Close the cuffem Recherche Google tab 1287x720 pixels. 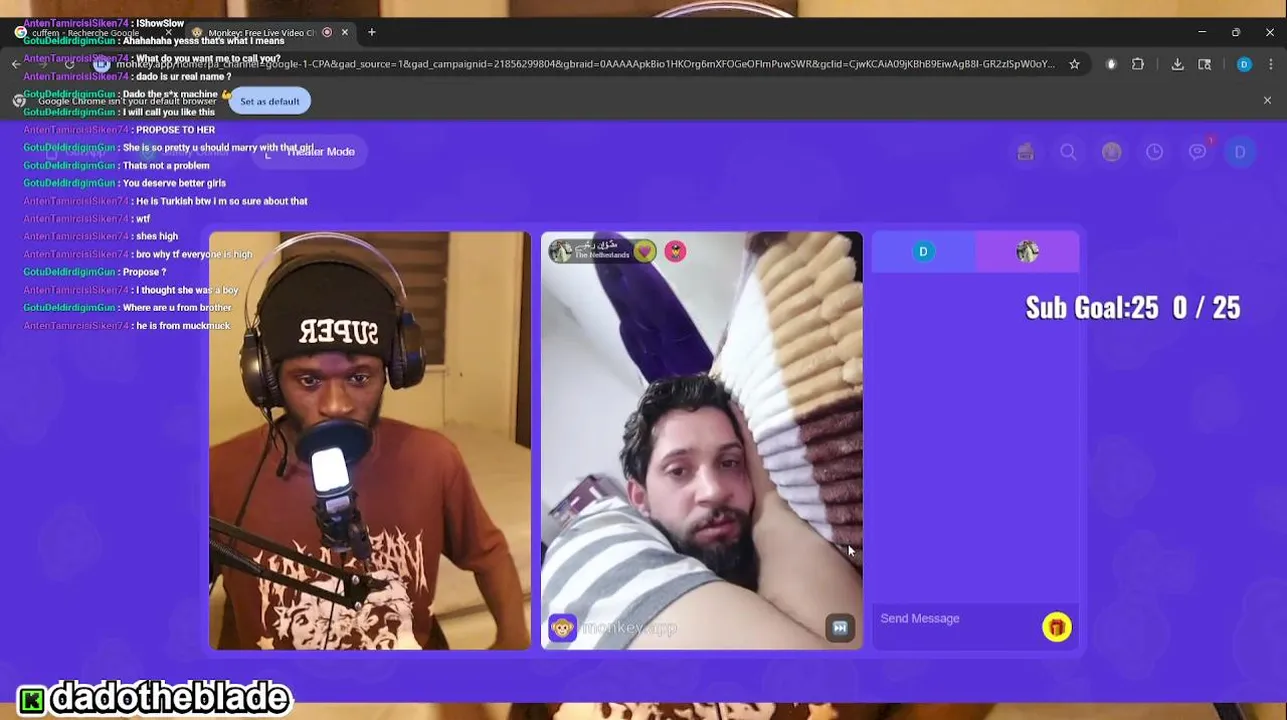pyautogui.click(x=168, y=33)
